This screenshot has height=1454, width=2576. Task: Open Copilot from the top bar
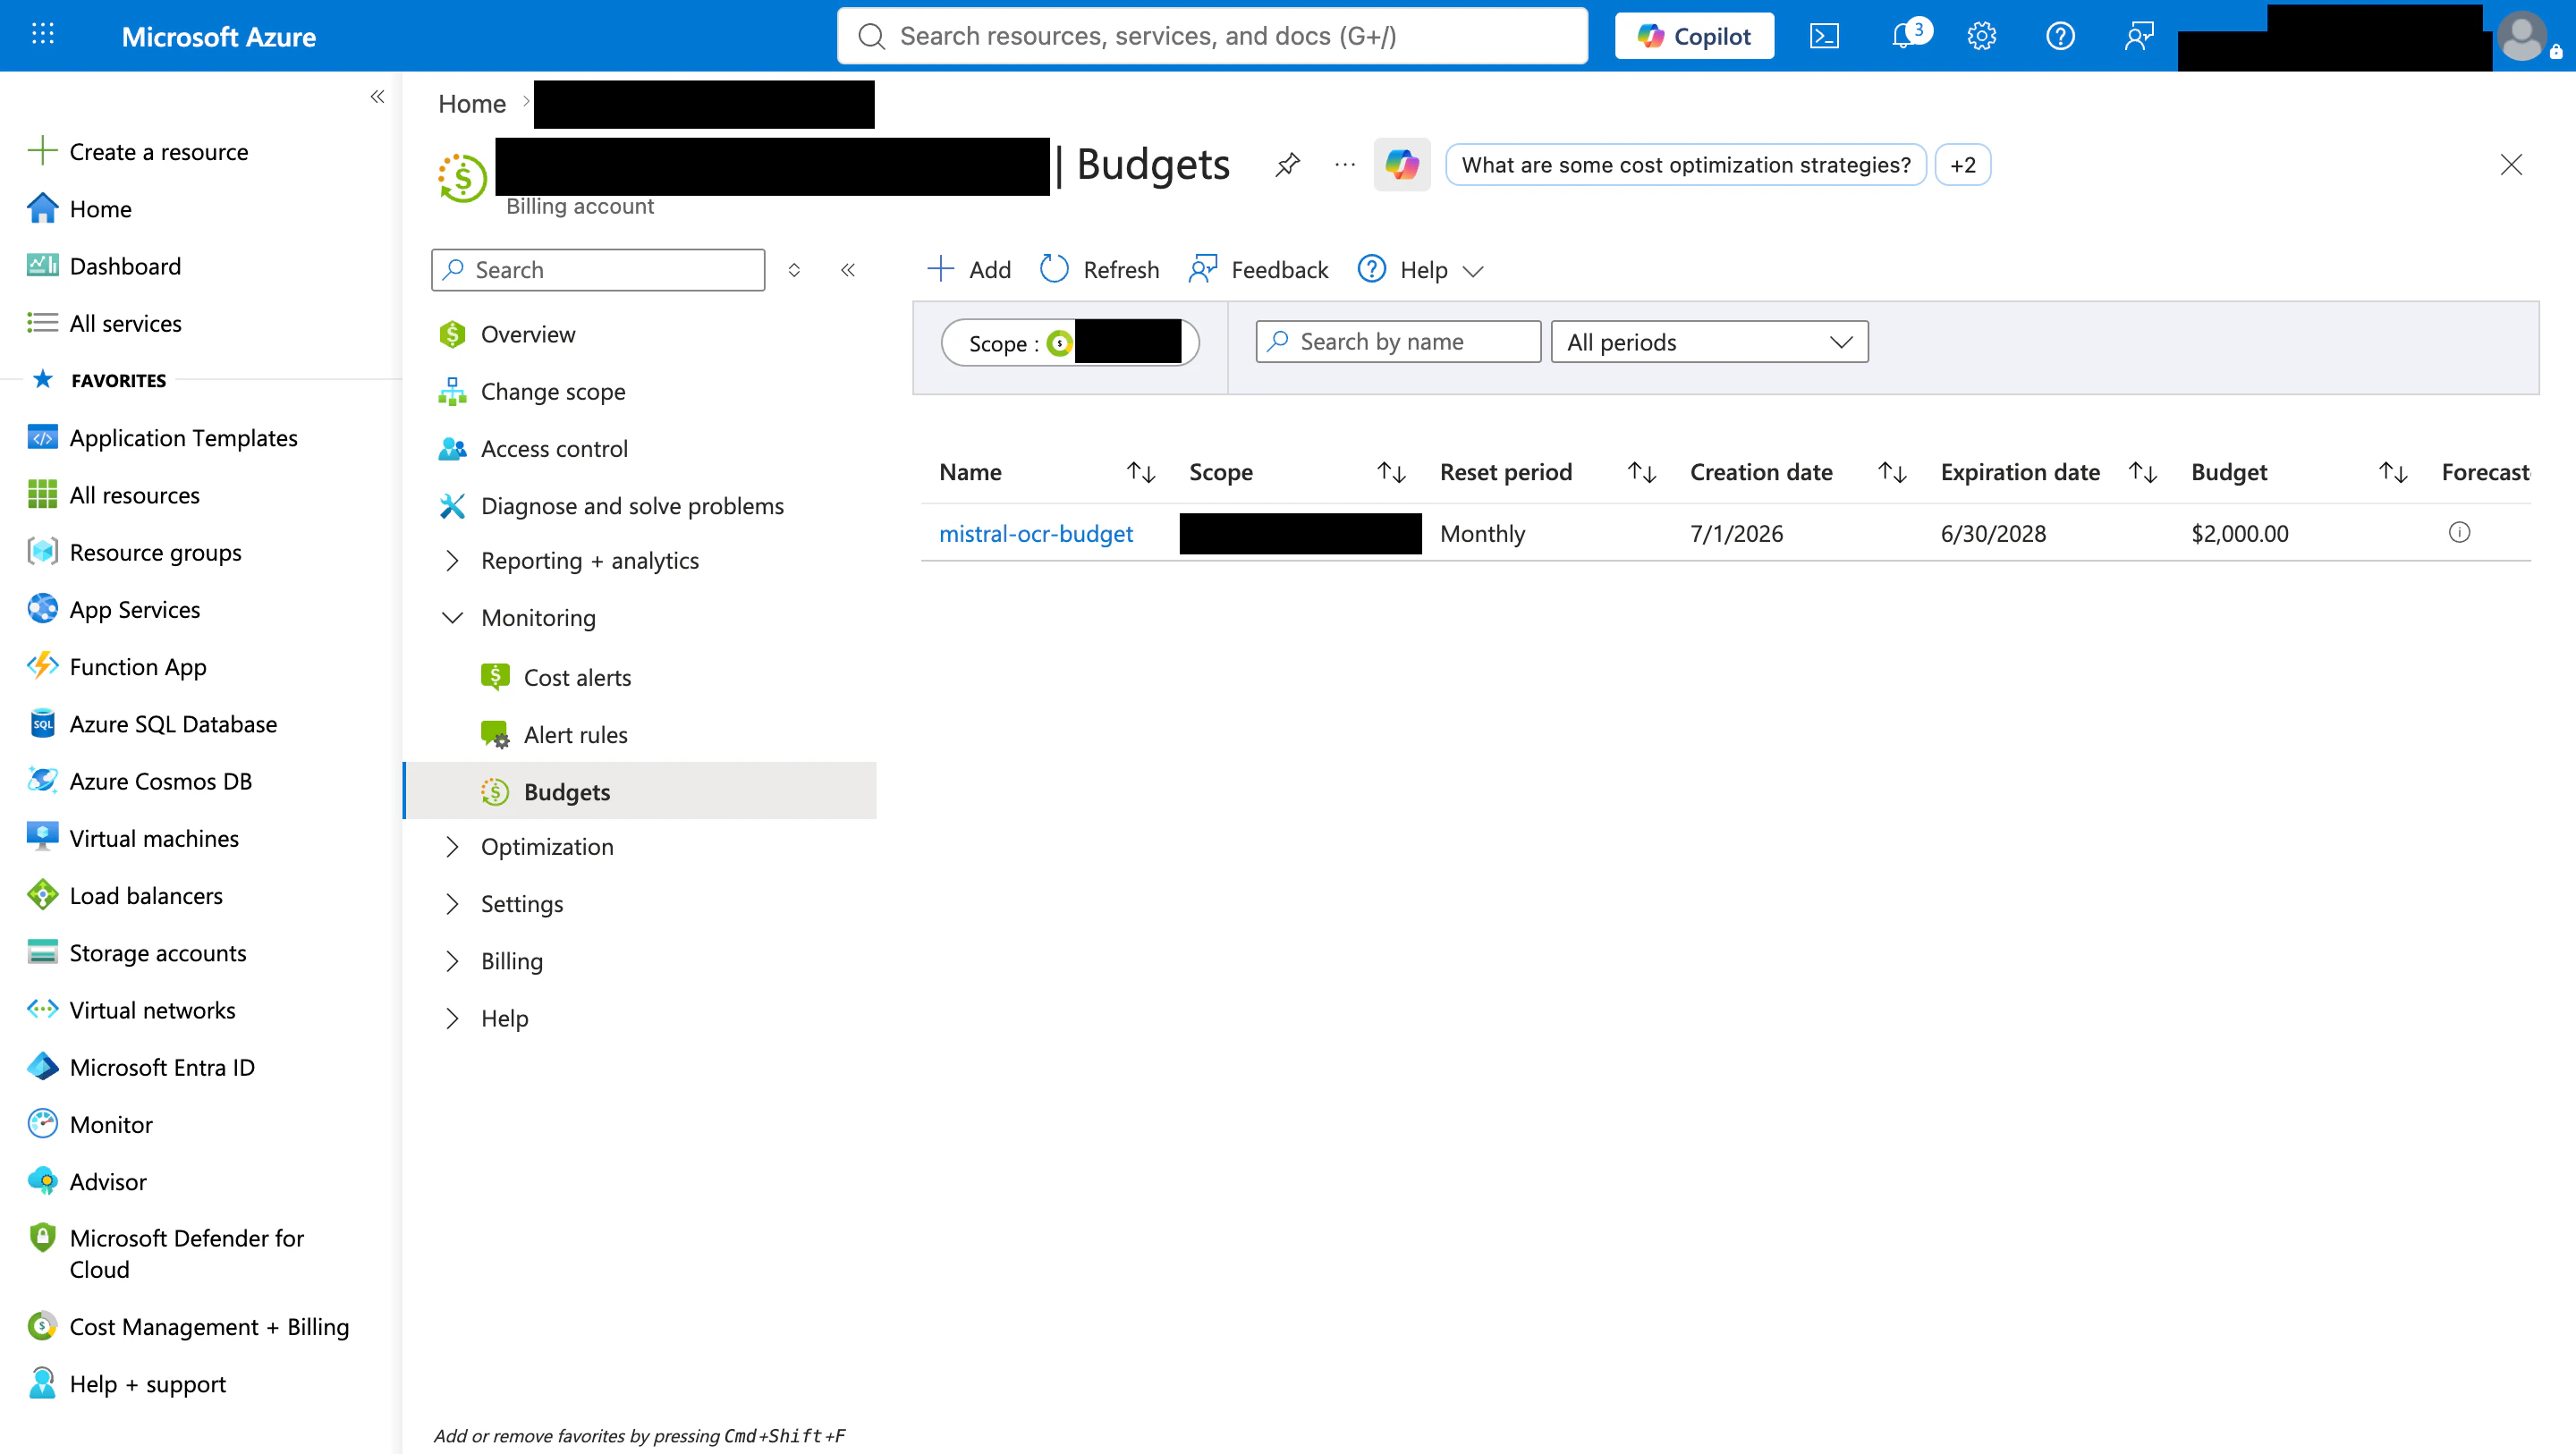[x=1694, y=36]
